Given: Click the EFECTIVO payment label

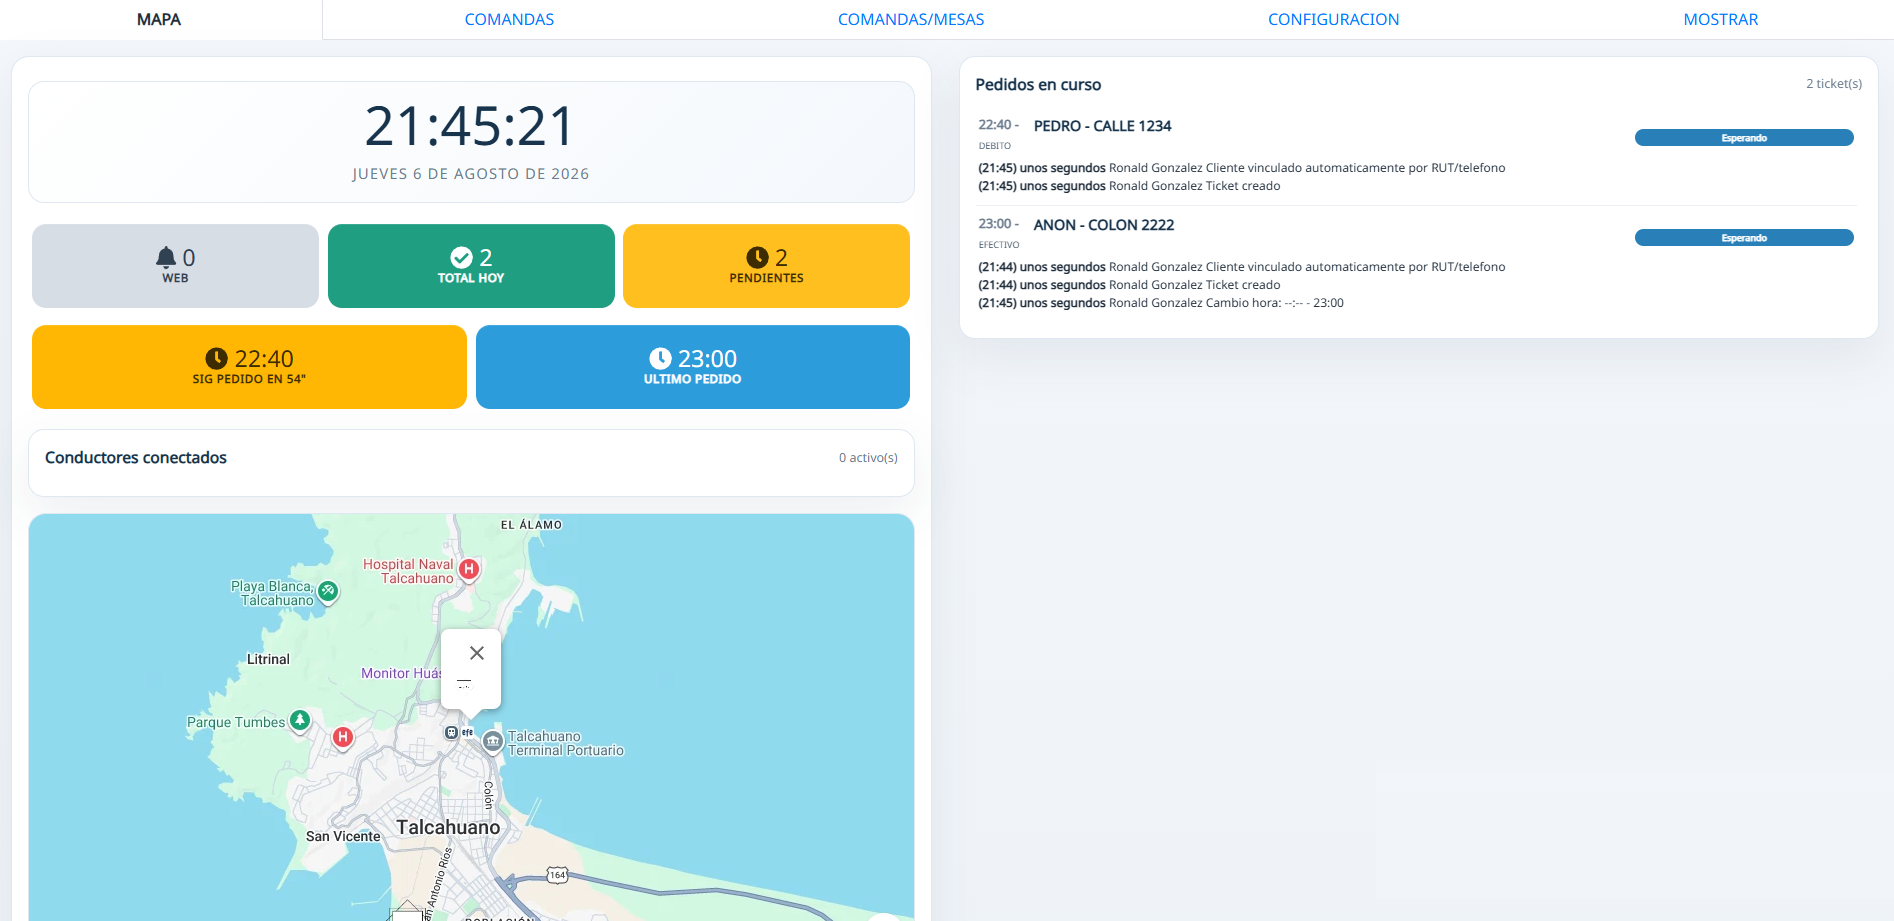Looking at the screenshot, I should (x=999, y=245).
